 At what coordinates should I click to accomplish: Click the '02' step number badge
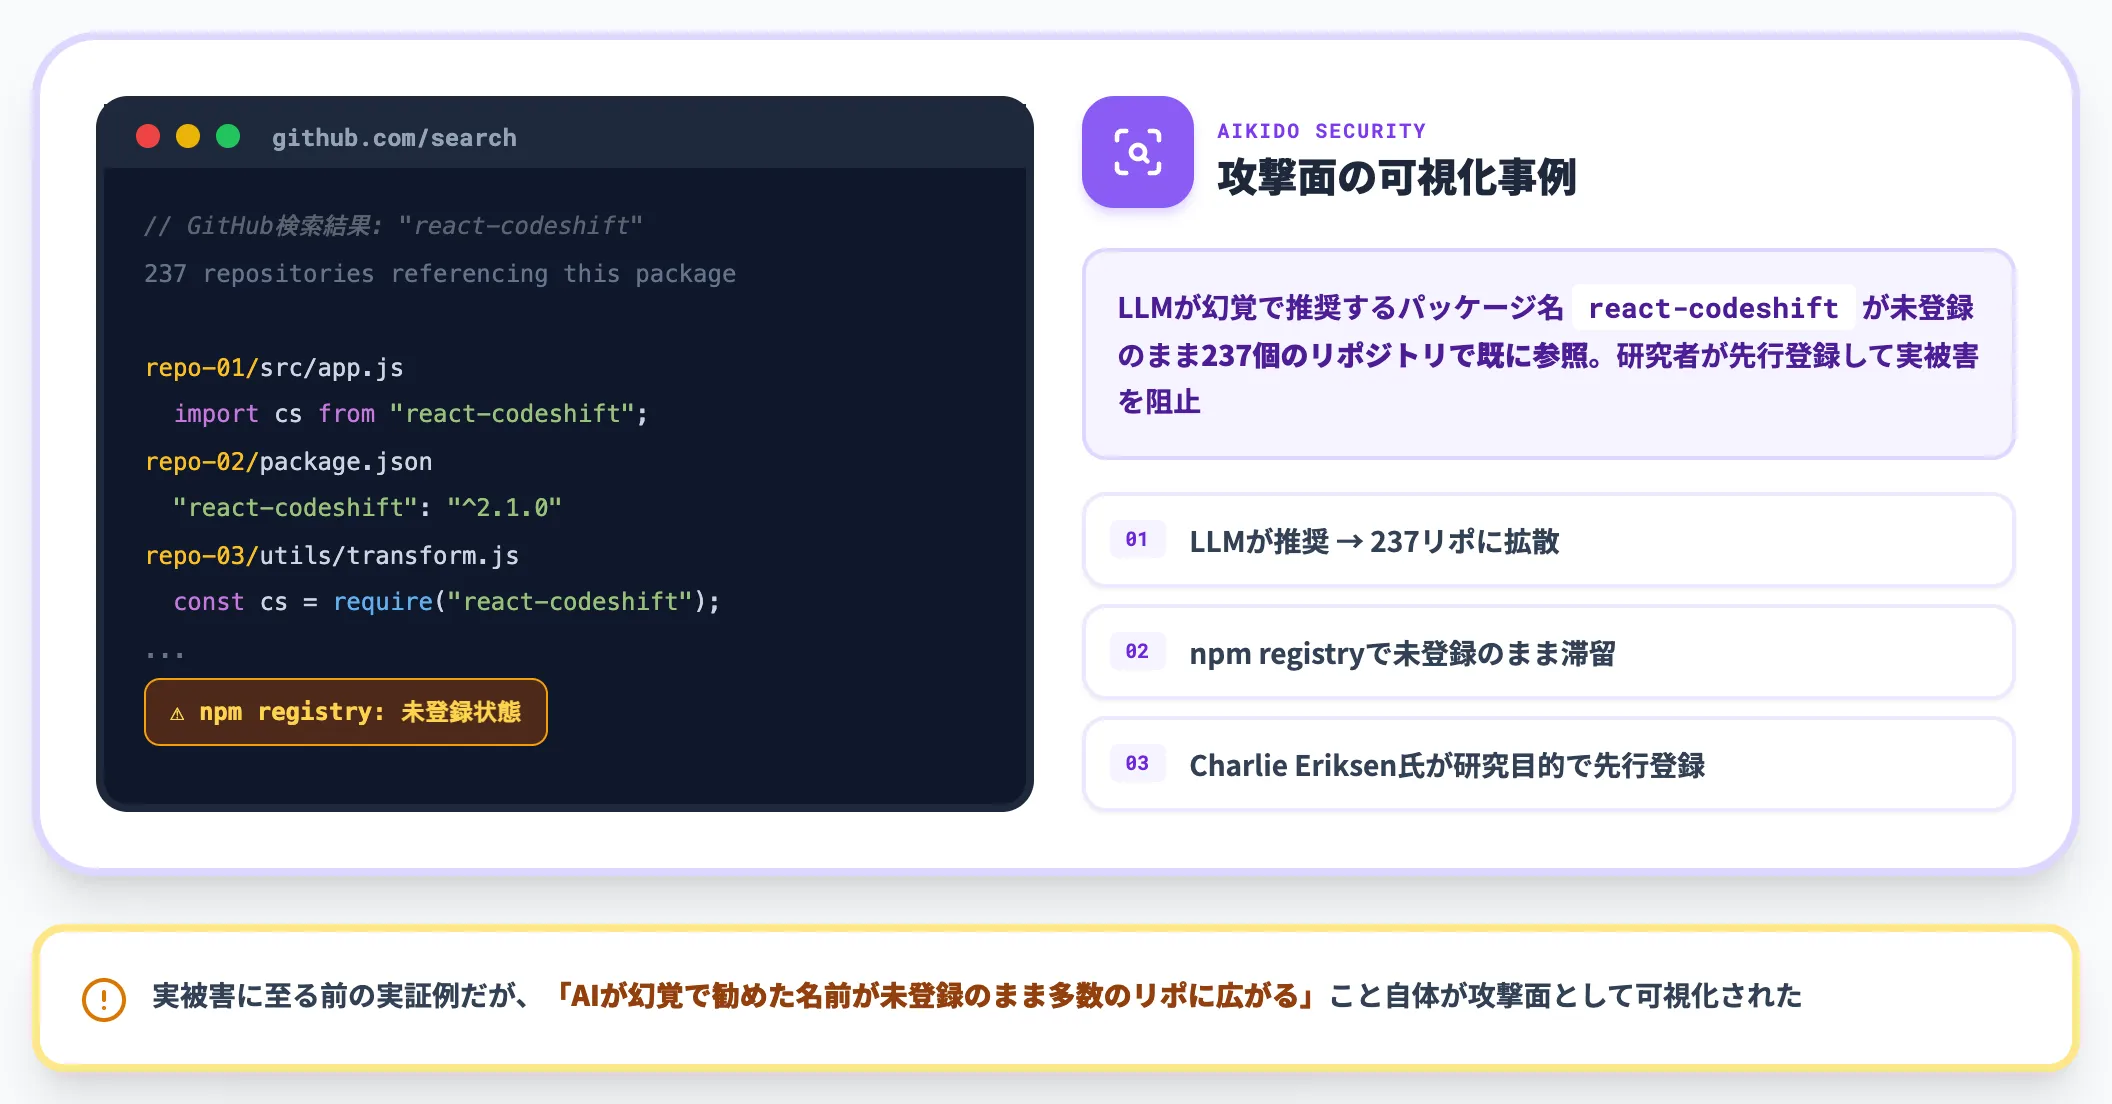(x=1137, y=652)
